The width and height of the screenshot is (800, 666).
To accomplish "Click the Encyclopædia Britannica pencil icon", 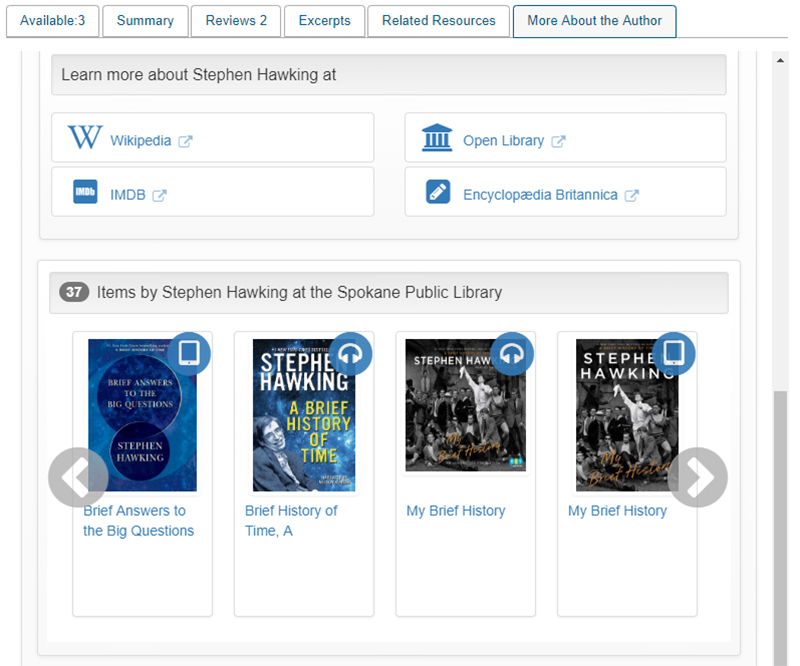I will coord(437,192).
